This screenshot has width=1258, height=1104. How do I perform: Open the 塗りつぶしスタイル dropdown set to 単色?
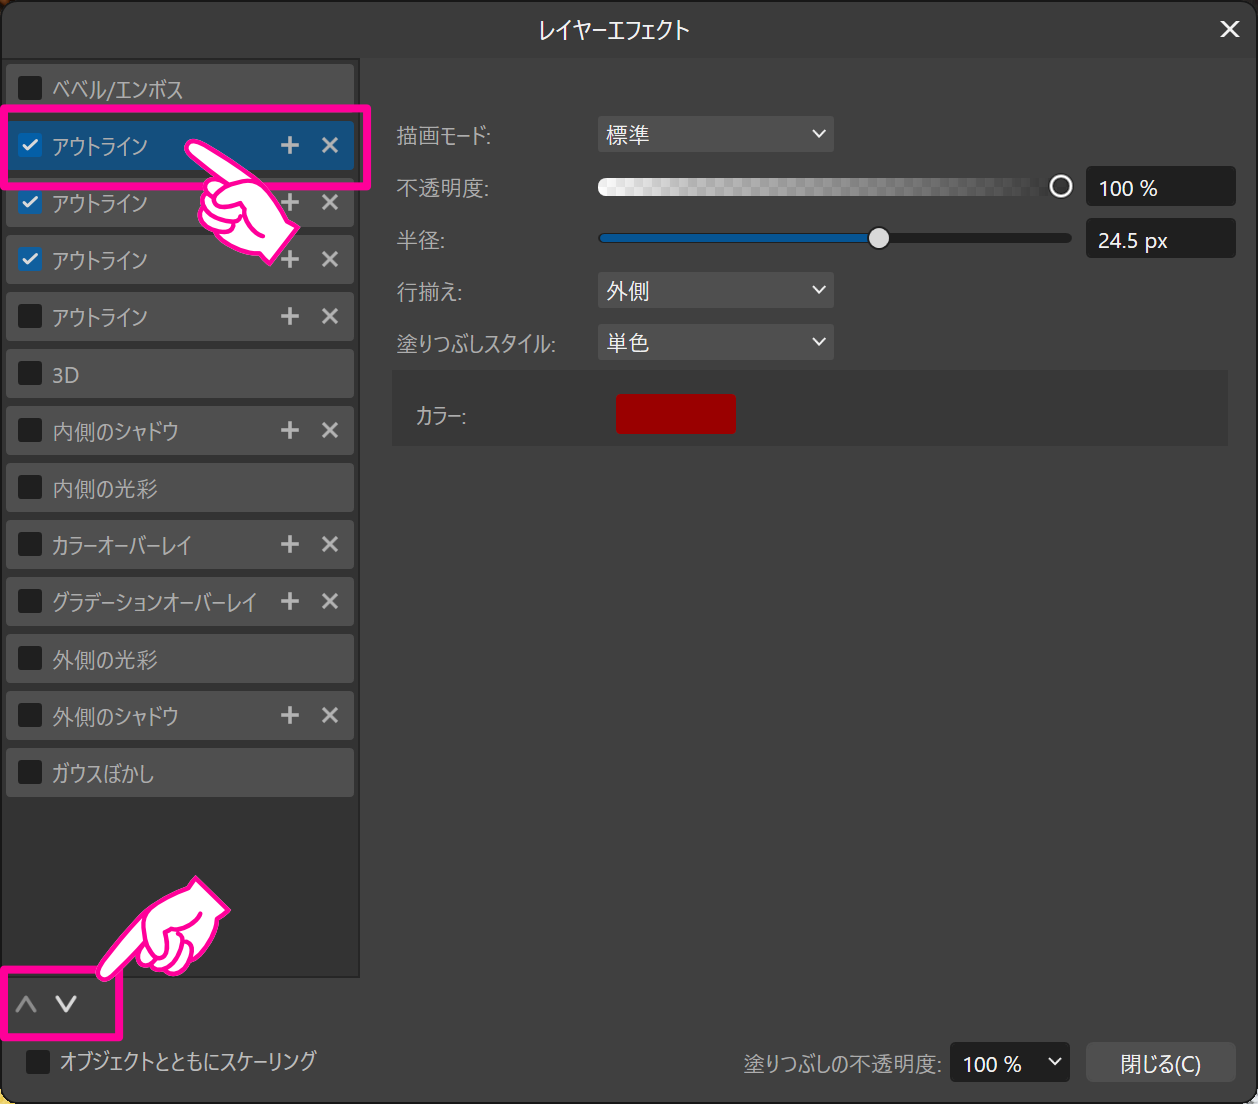715,343
